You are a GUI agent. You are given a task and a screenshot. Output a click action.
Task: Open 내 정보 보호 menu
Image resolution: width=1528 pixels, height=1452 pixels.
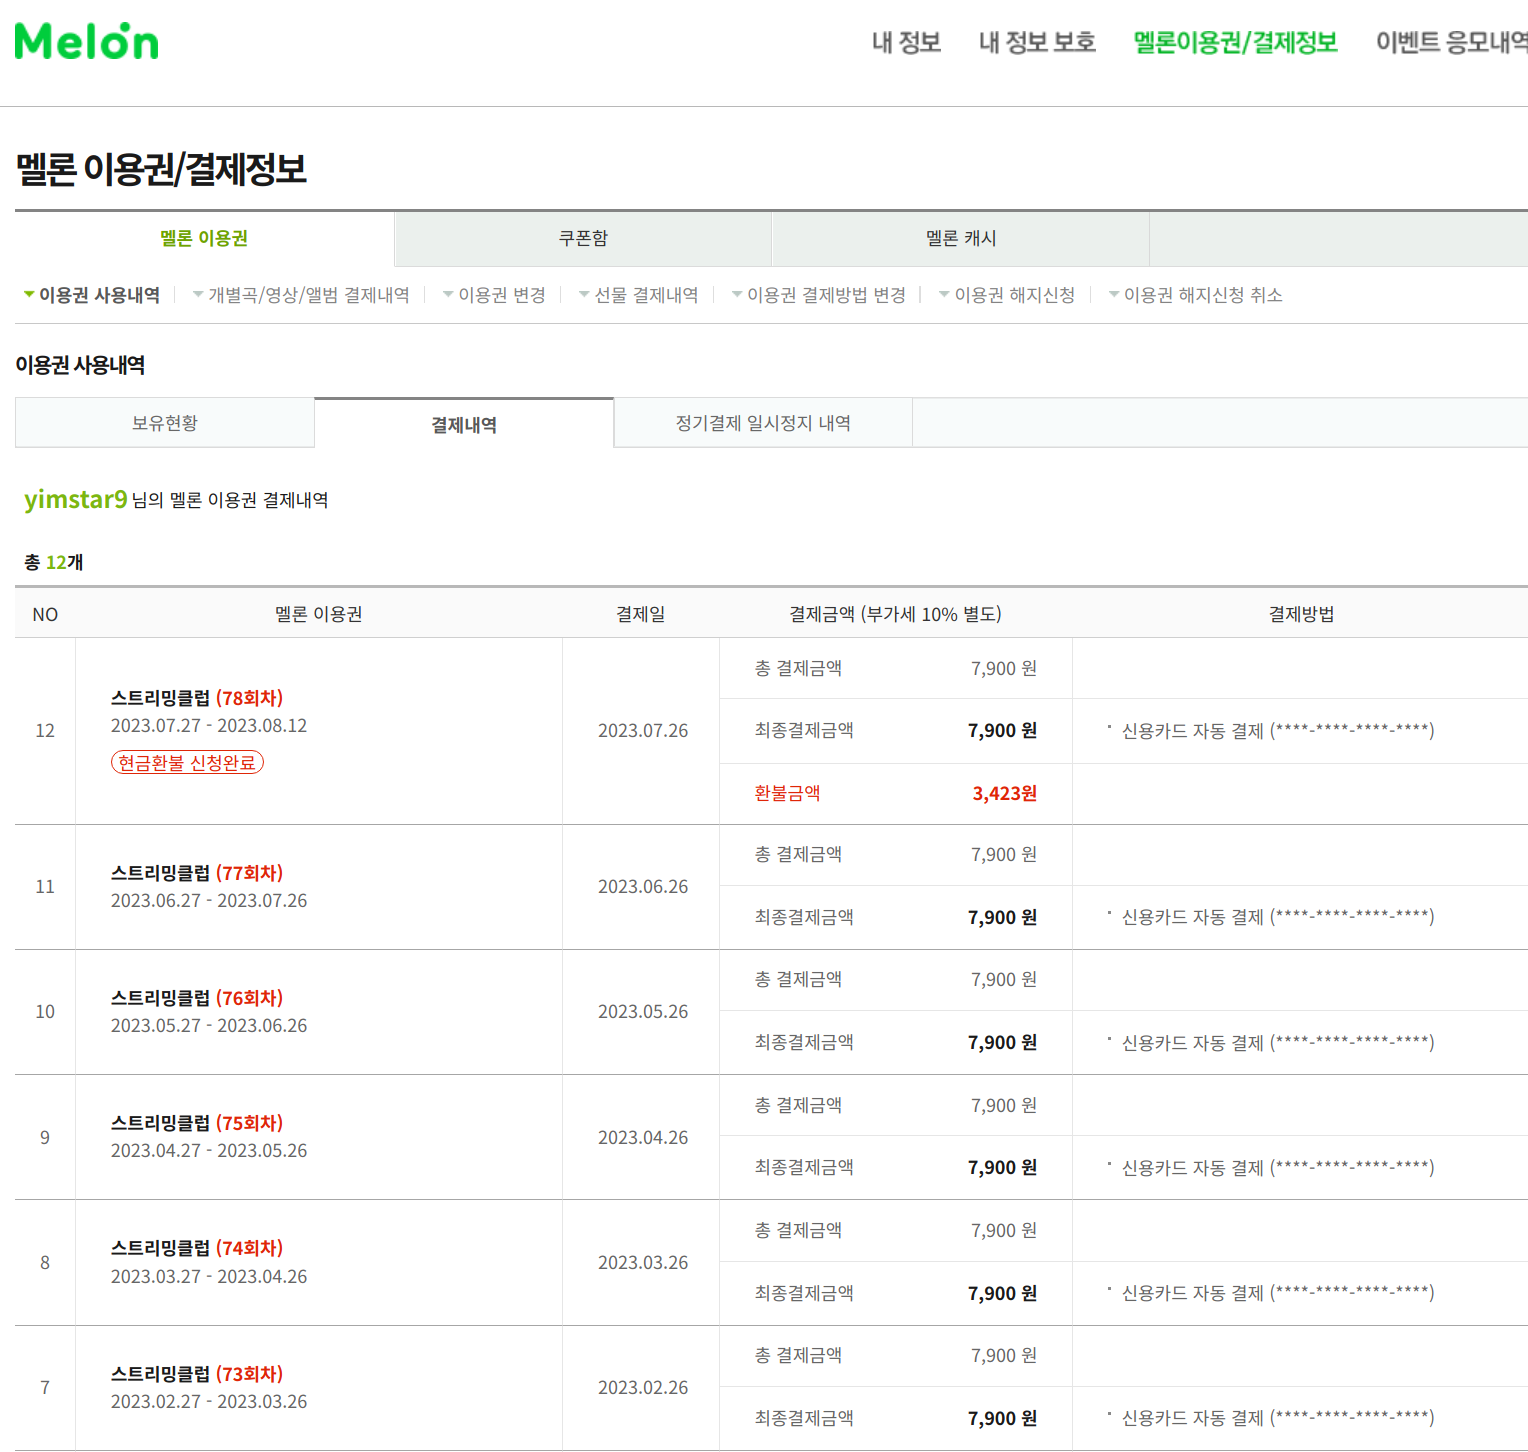[1037, 42]
